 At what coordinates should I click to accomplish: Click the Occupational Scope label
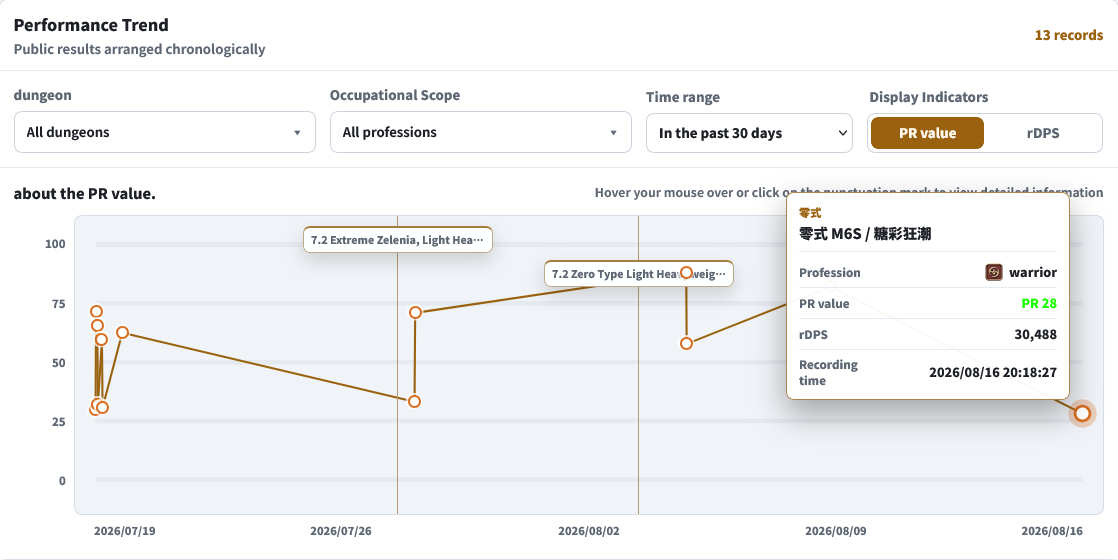395,95
